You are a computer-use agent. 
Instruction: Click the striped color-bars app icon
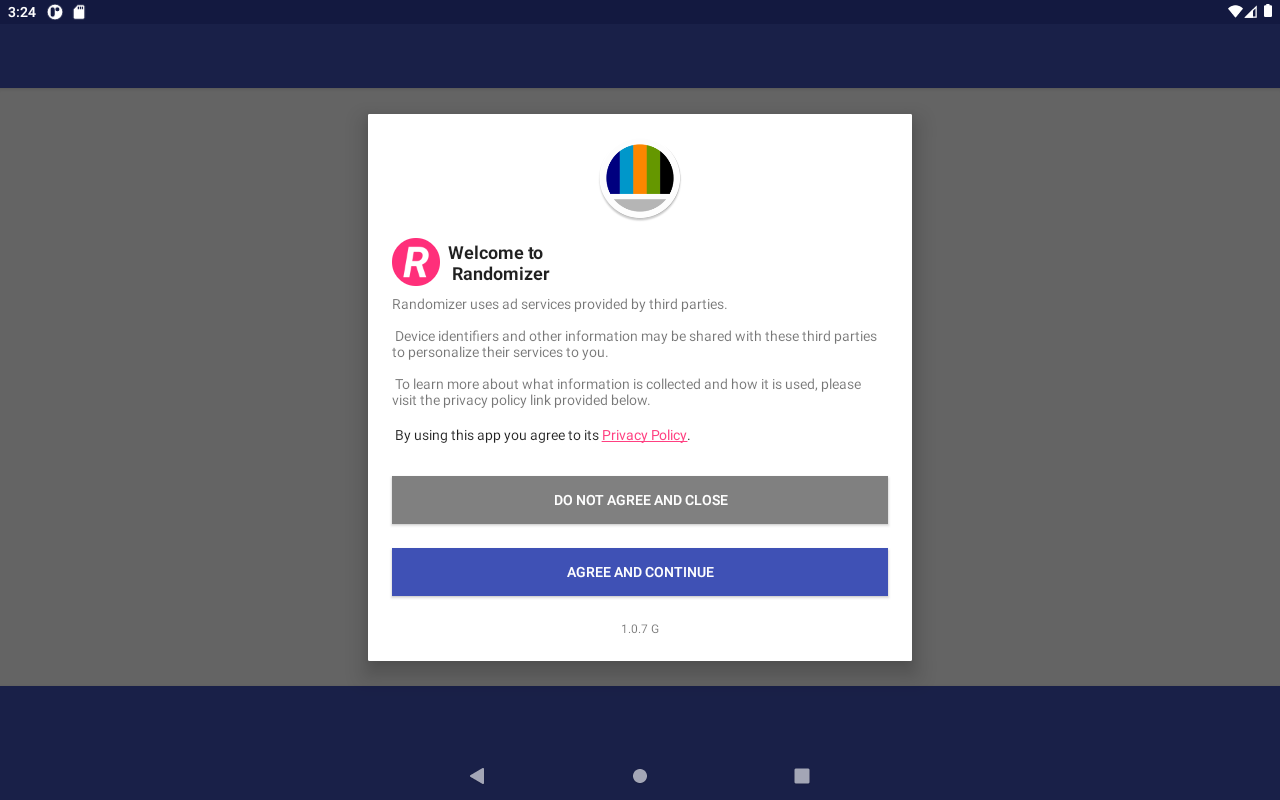click(640, 178)
